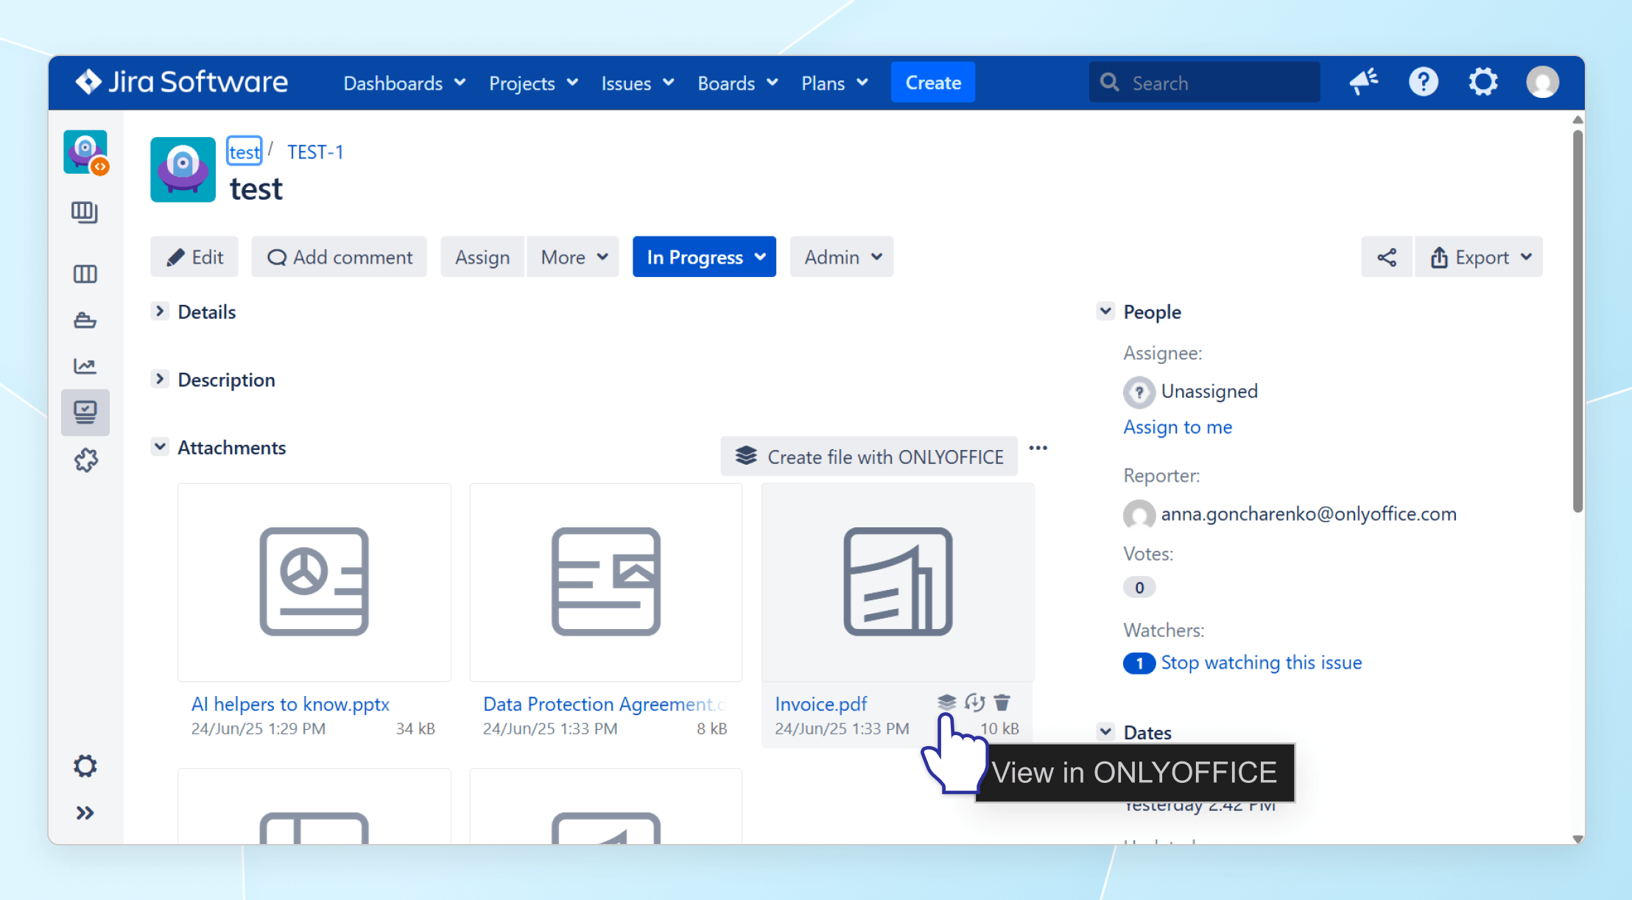The image size is (1632, 900).
Task: Open the Projects menu
Action: (533, 83)
